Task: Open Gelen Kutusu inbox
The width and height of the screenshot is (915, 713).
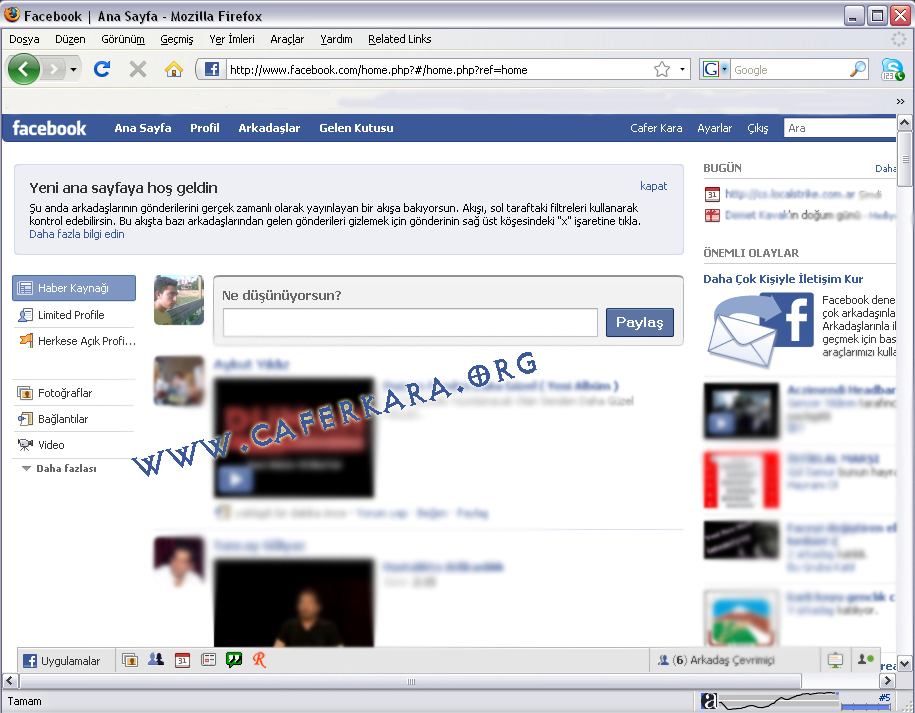Action: [x=356, y=128]
